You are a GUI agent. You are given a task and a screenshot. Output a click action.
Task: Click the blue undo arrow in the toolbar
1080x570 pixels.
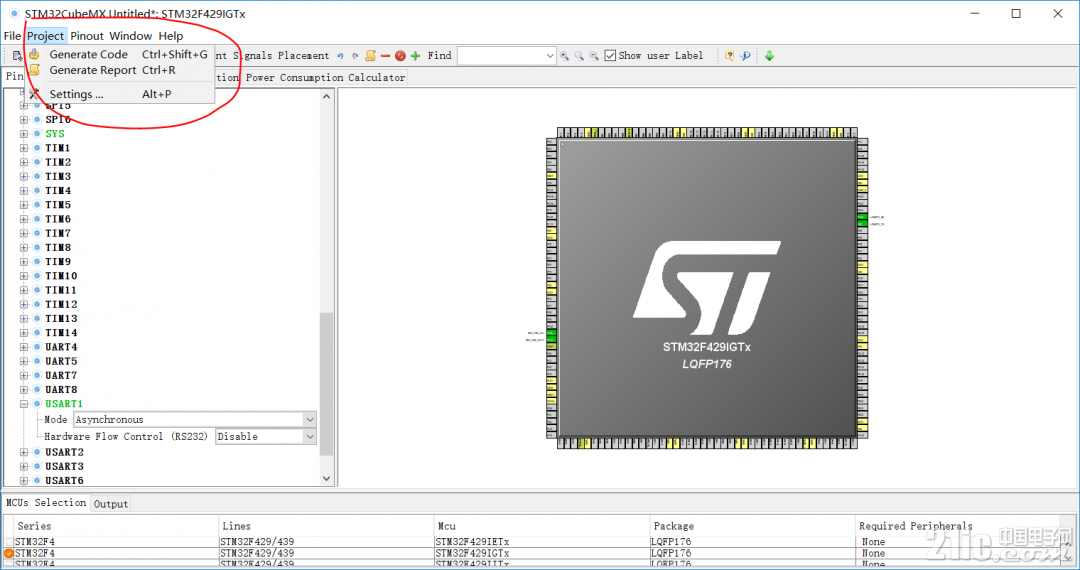pos(340,56)
